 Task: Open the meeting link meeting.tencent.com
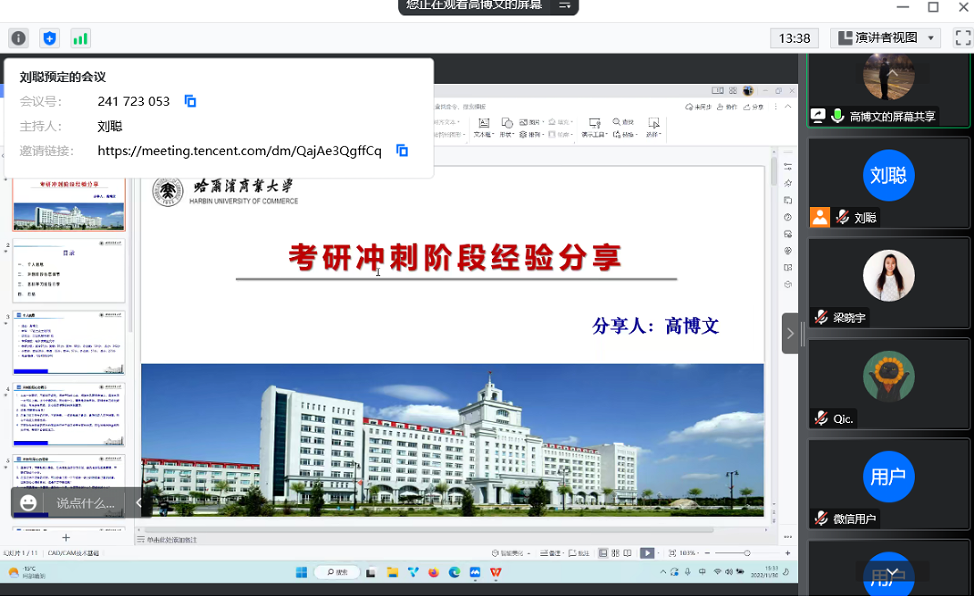[x=239, y=151]
